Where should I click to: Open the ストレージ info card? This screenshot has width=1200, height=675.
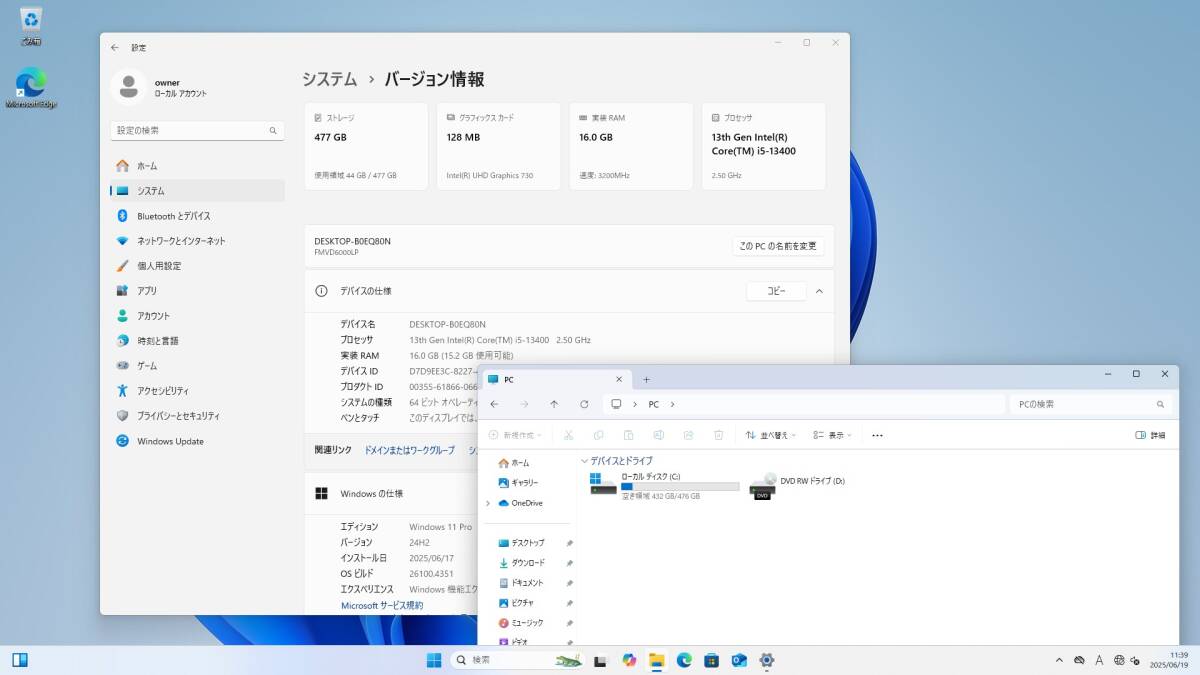click(366, 146)
